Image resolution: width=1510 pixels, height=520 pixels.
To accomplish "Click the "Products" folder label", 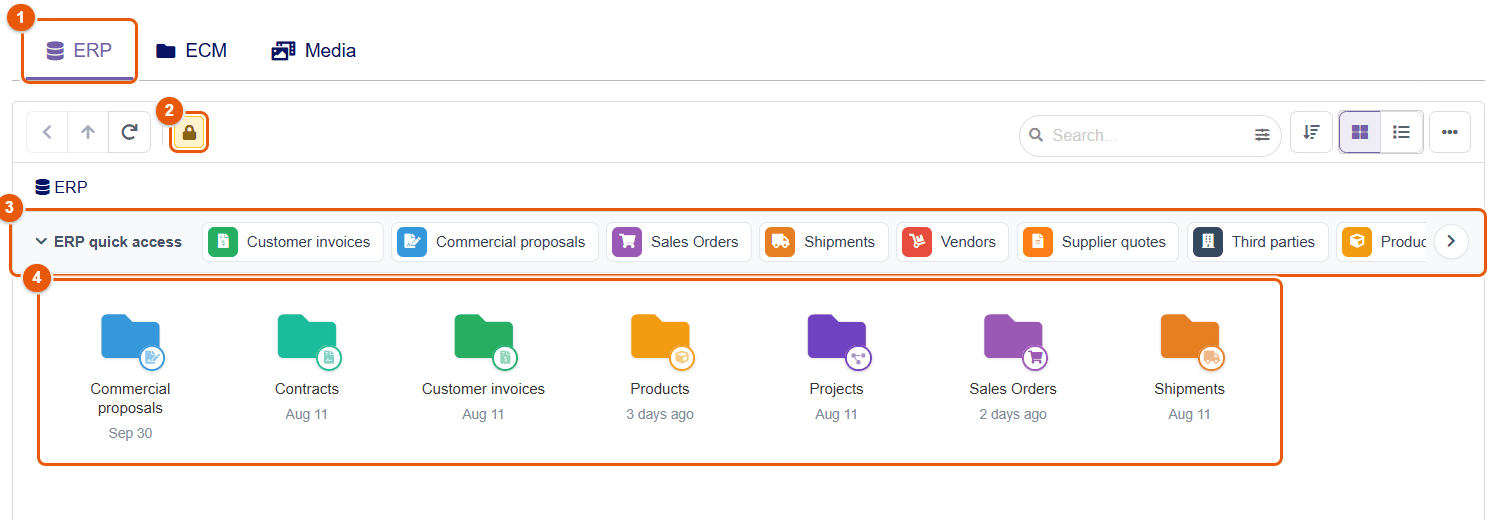I will point(660,389).
